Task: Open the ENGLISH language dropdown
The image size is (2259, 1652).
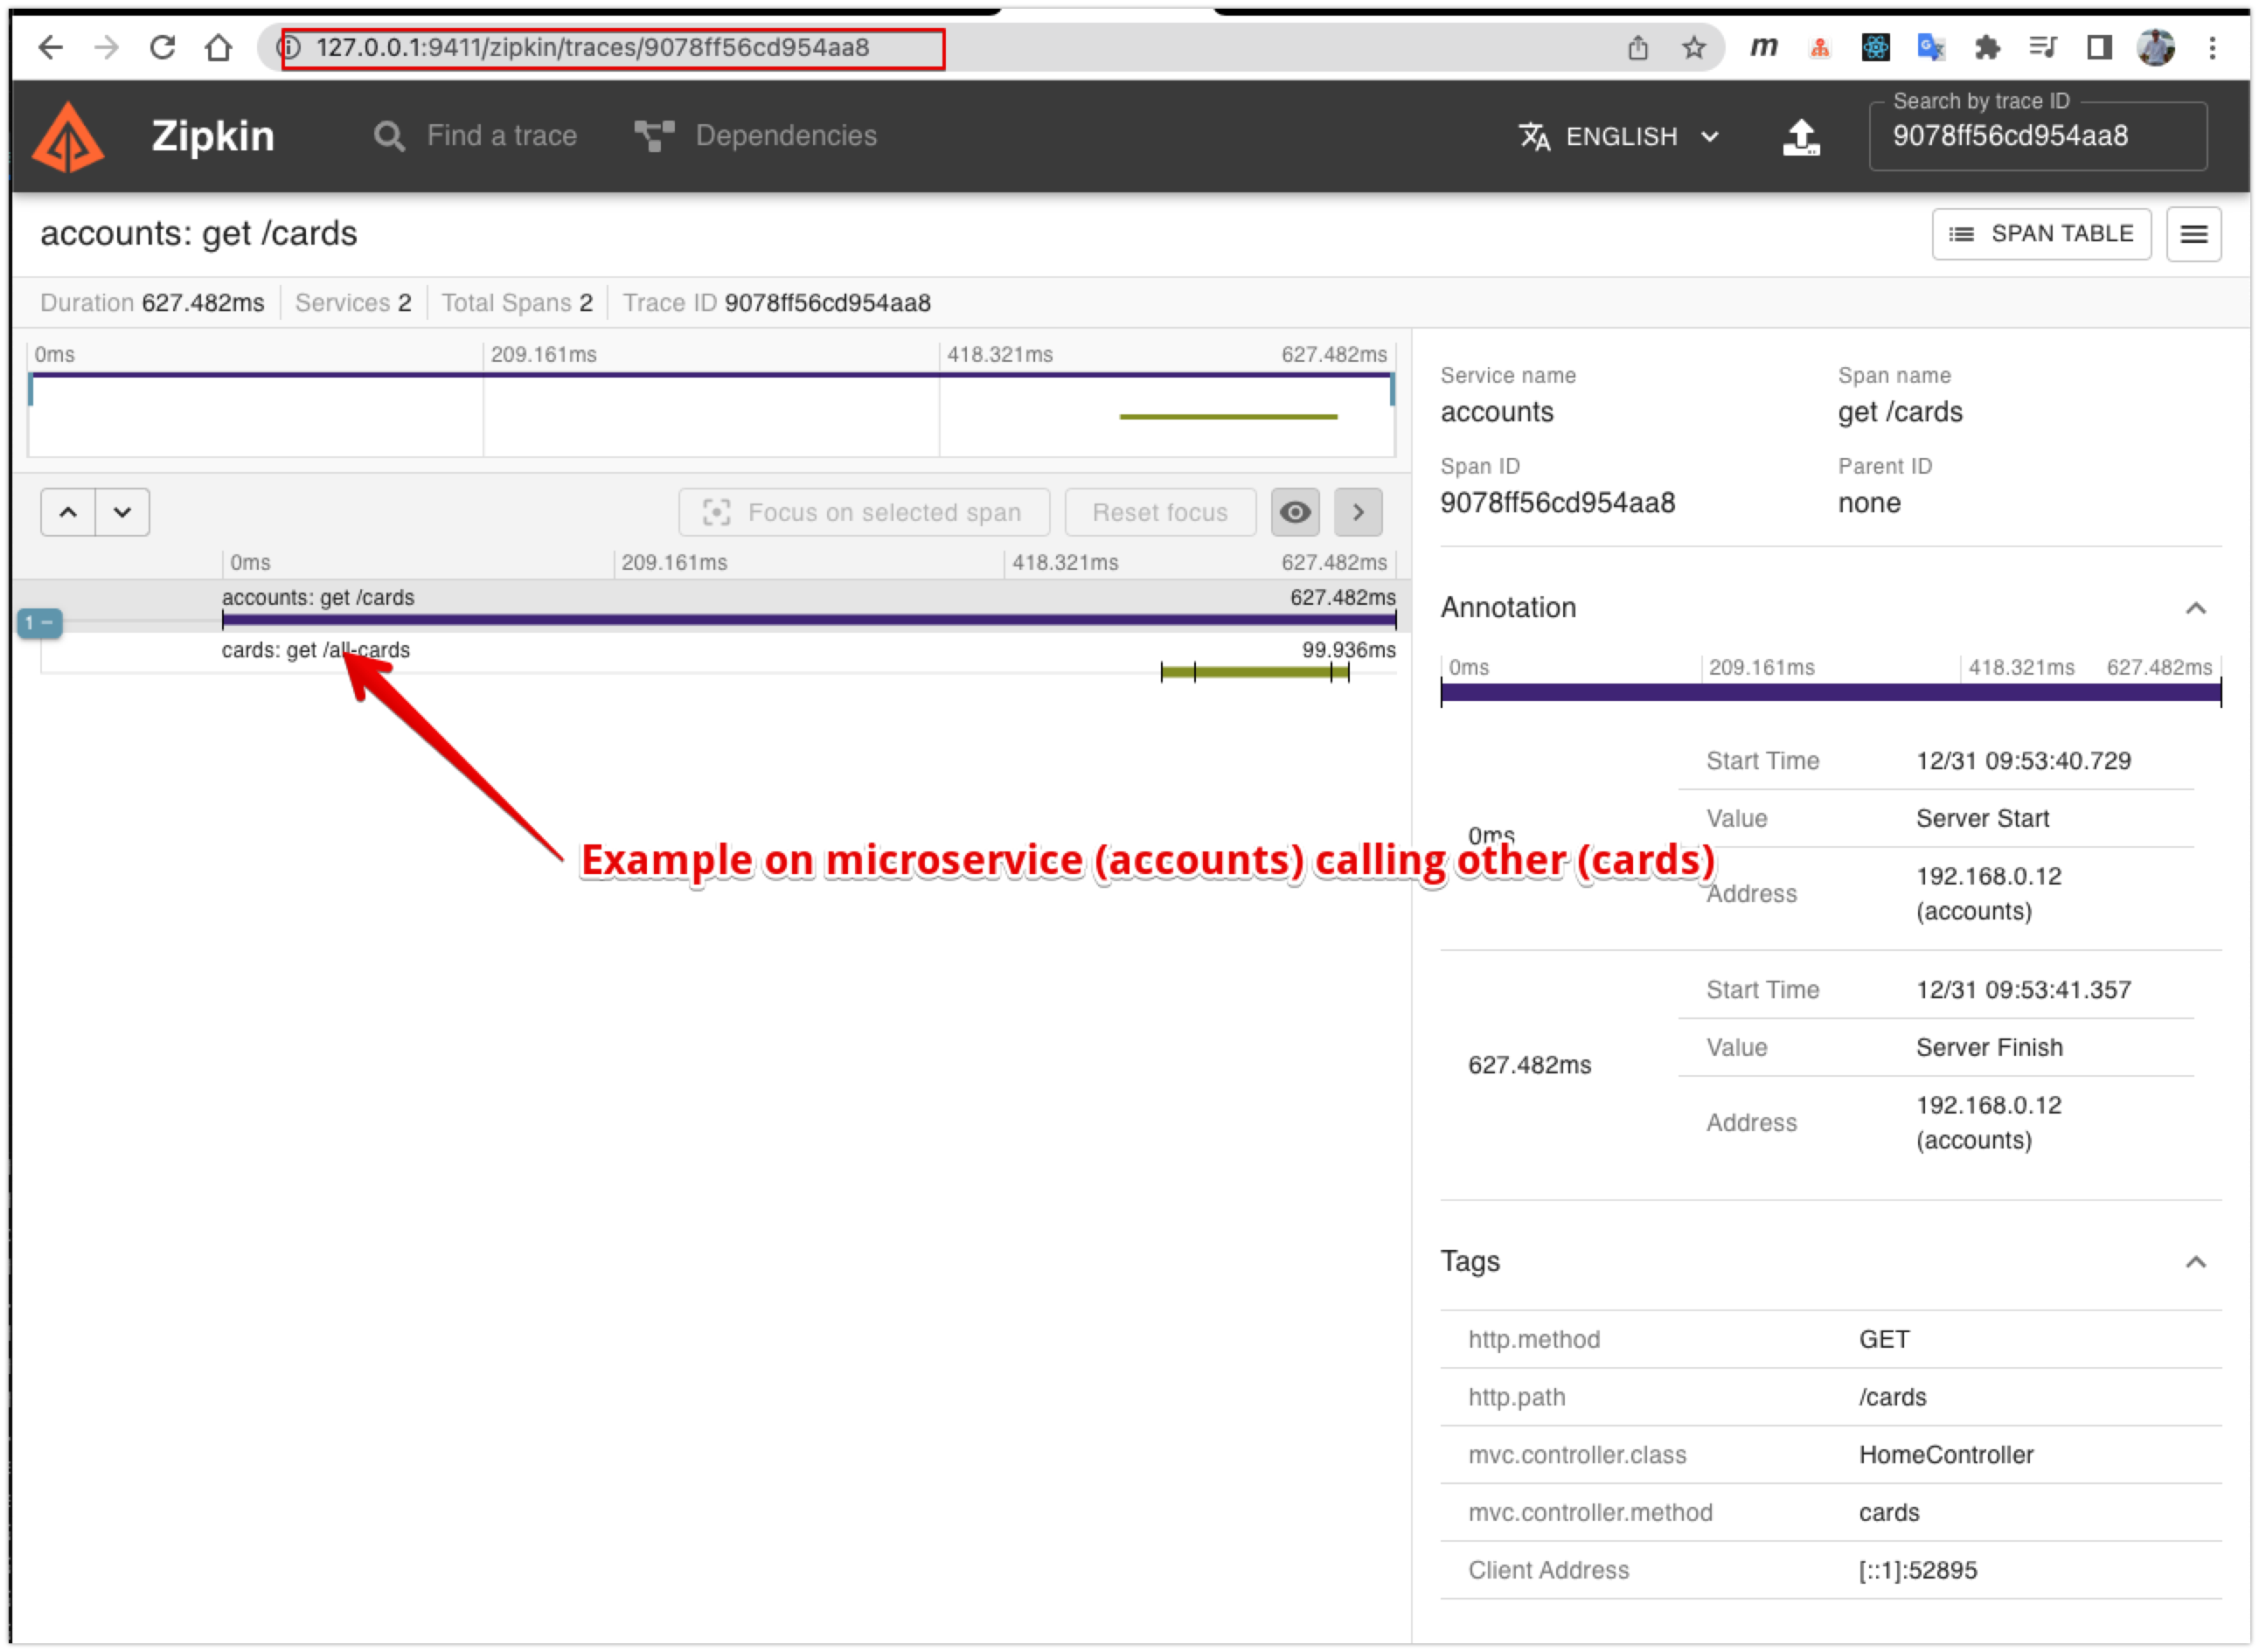Action: pos(1619,136)
